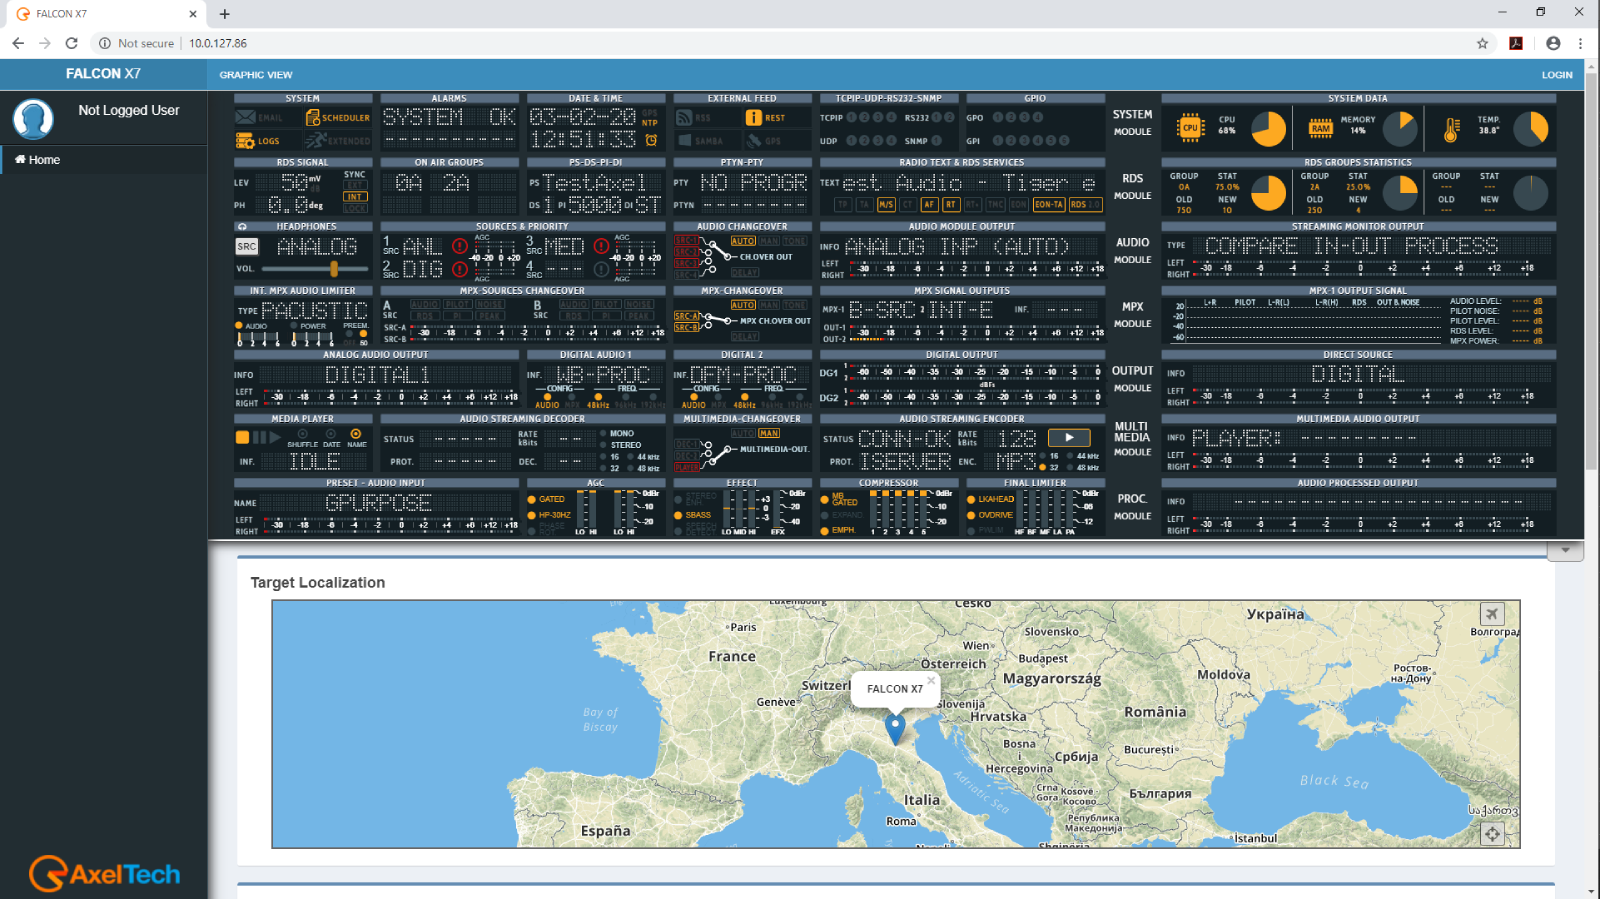This screenshot has height=900, width=1600.
Task: Click the crosshair locate icon on map
Action: pyautogui.click(x=1492, y=833)
